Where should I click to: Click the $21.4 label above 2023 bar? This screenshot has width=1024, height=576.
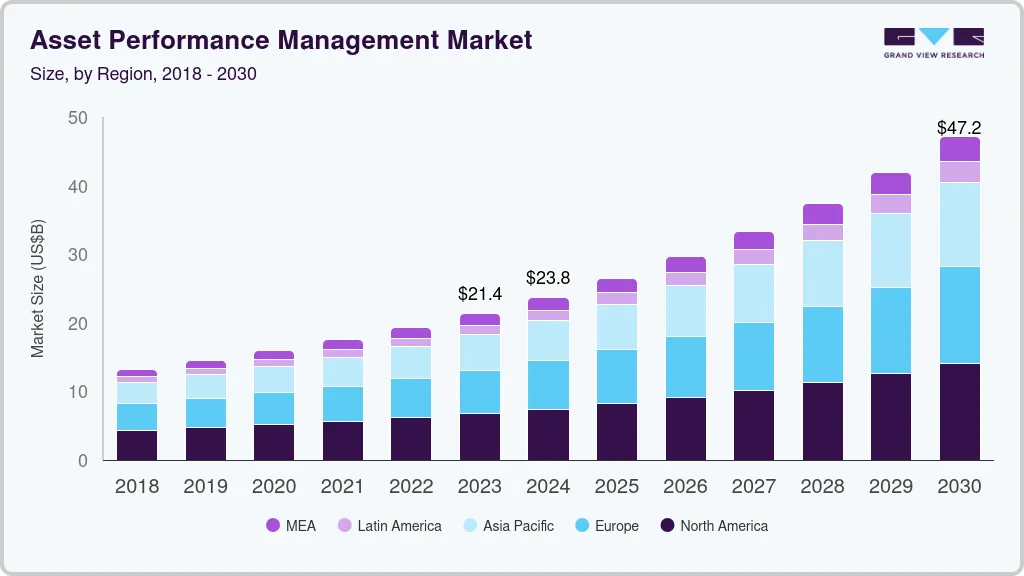[480, 294]
